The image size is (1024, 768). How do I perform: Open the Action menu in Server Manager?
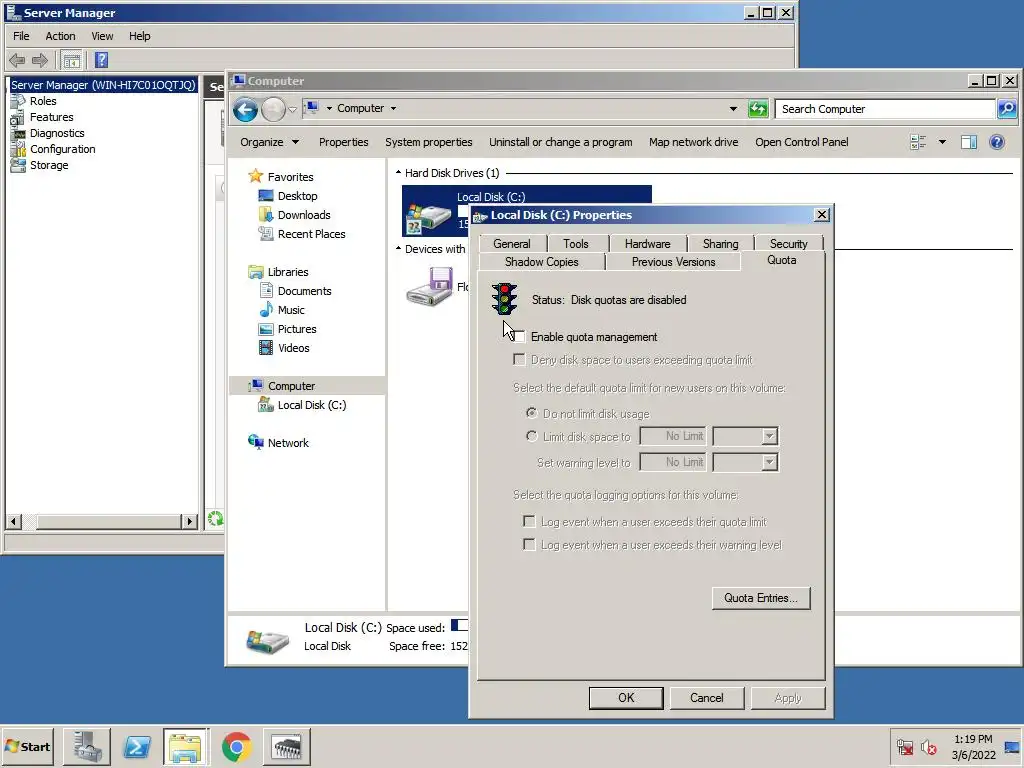point(60,36)
